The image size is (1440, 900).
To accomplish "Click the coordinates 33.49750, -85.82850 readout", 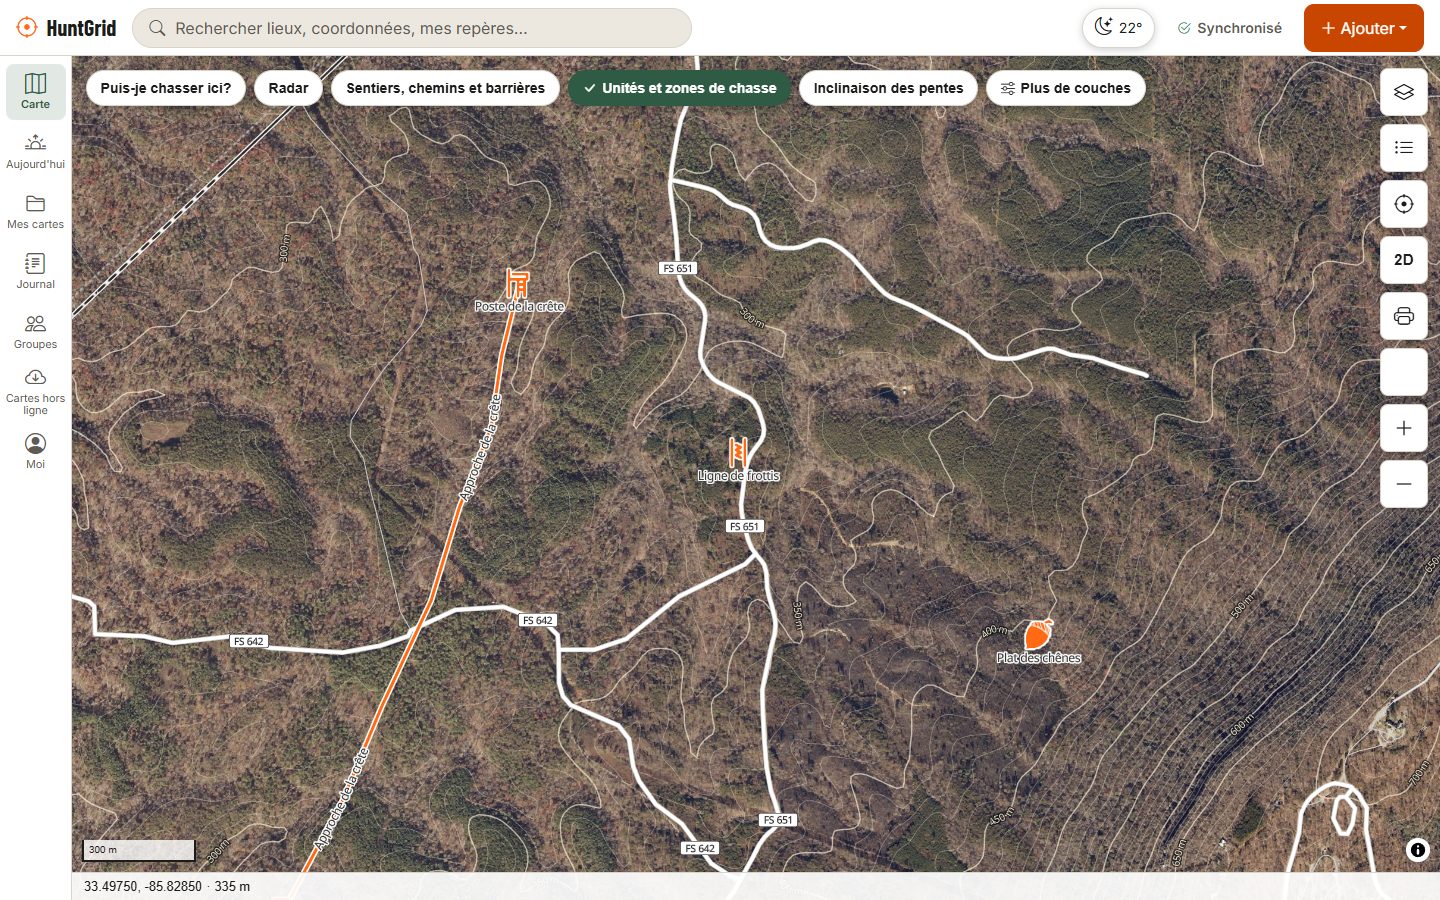I will point(143,886).
